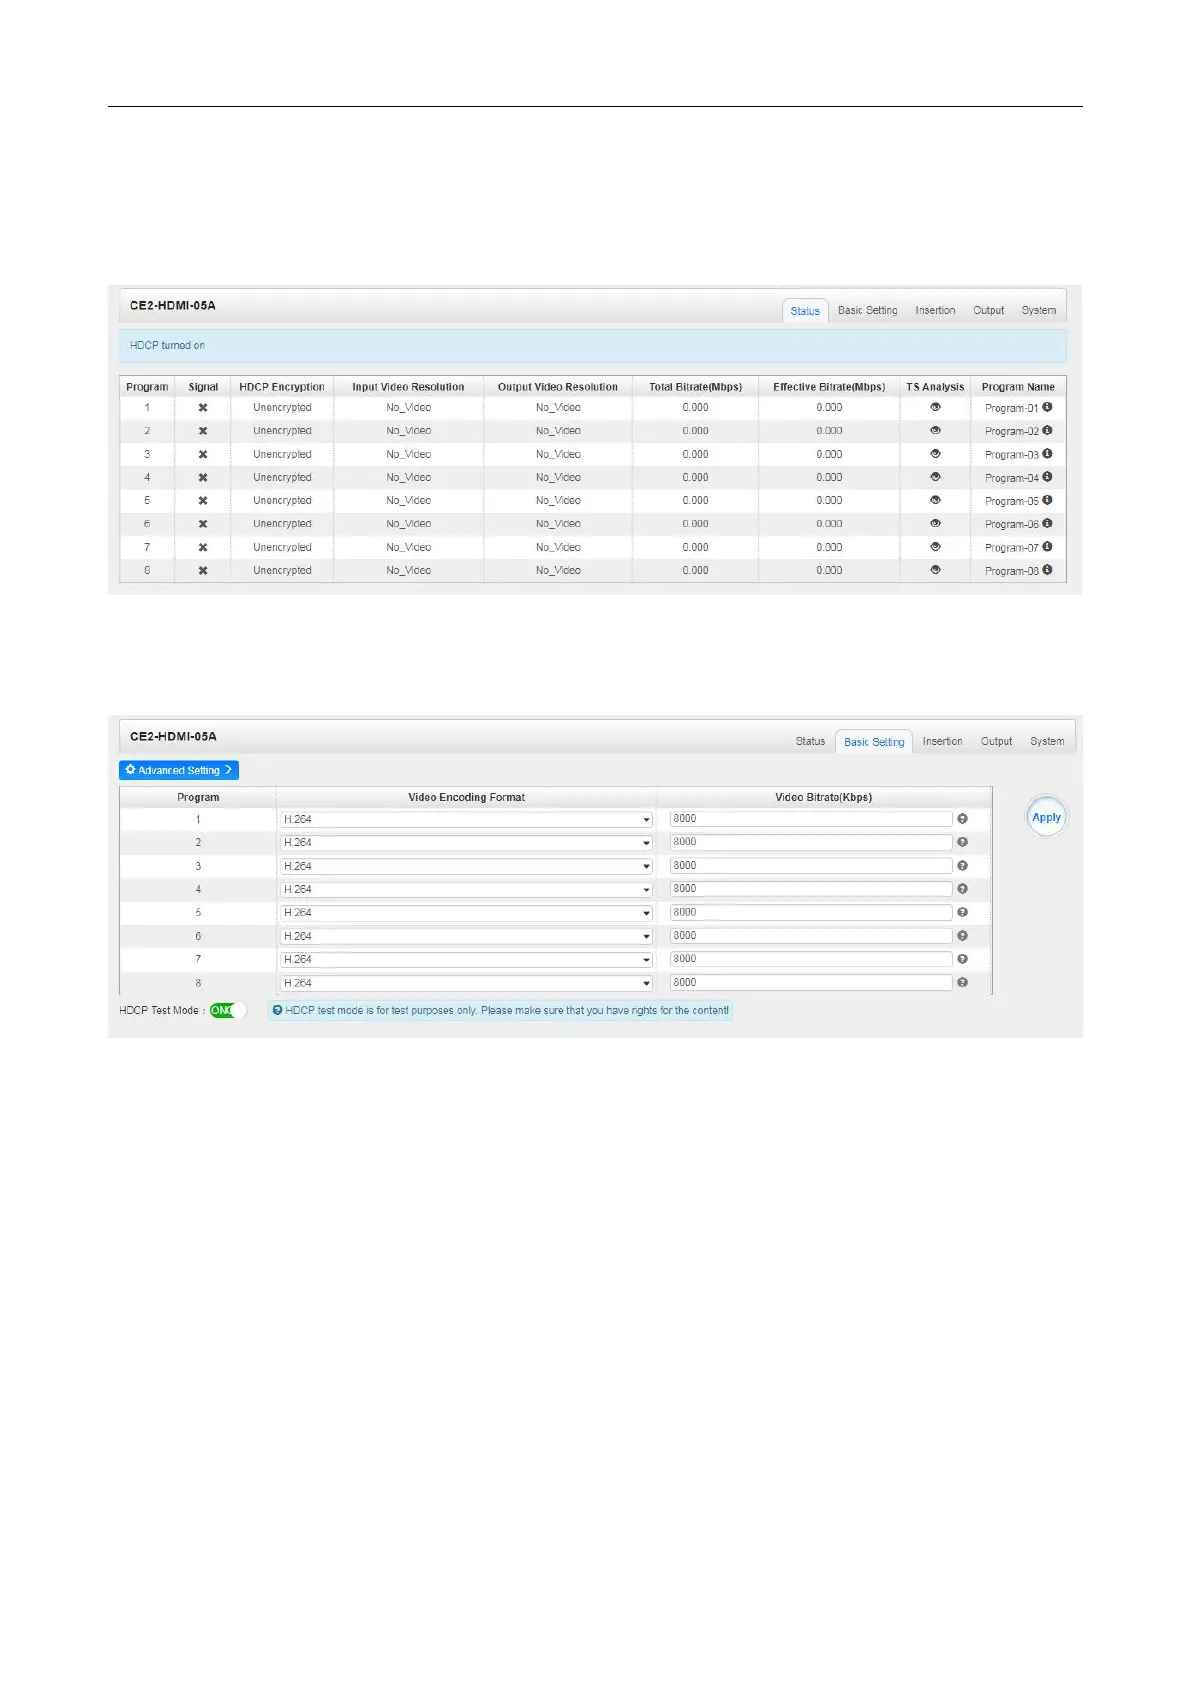The width and height of the screenshot is (1191, 1684).
Task: Click the 'Video Encoding Format' column header
Action: click(466, 797)
